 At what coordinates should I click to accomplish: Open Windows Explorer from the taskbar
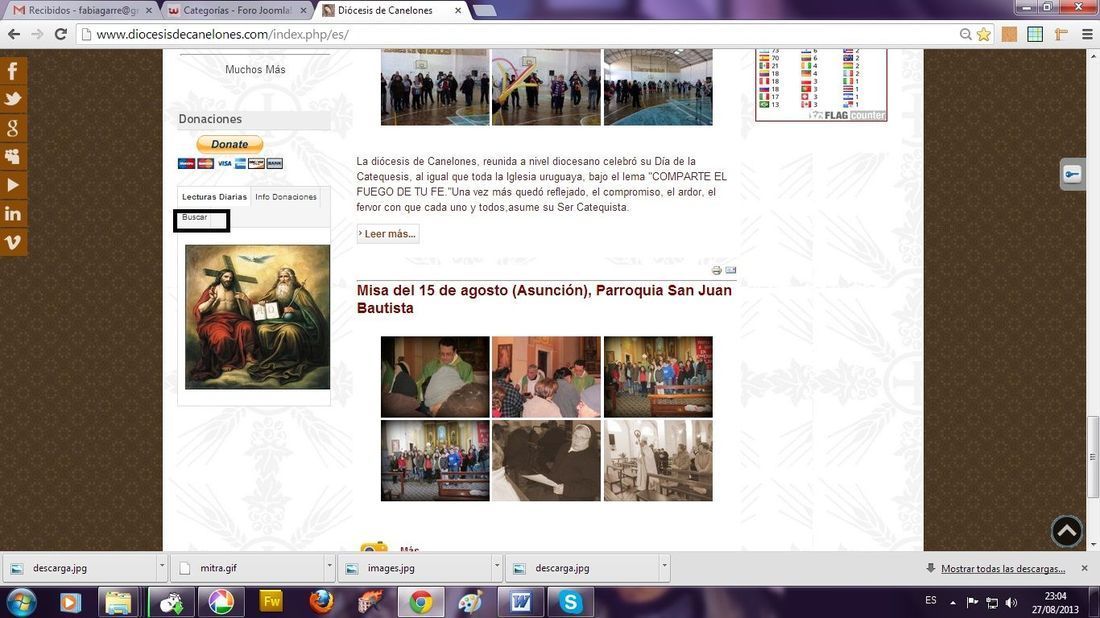click(118, 602)
